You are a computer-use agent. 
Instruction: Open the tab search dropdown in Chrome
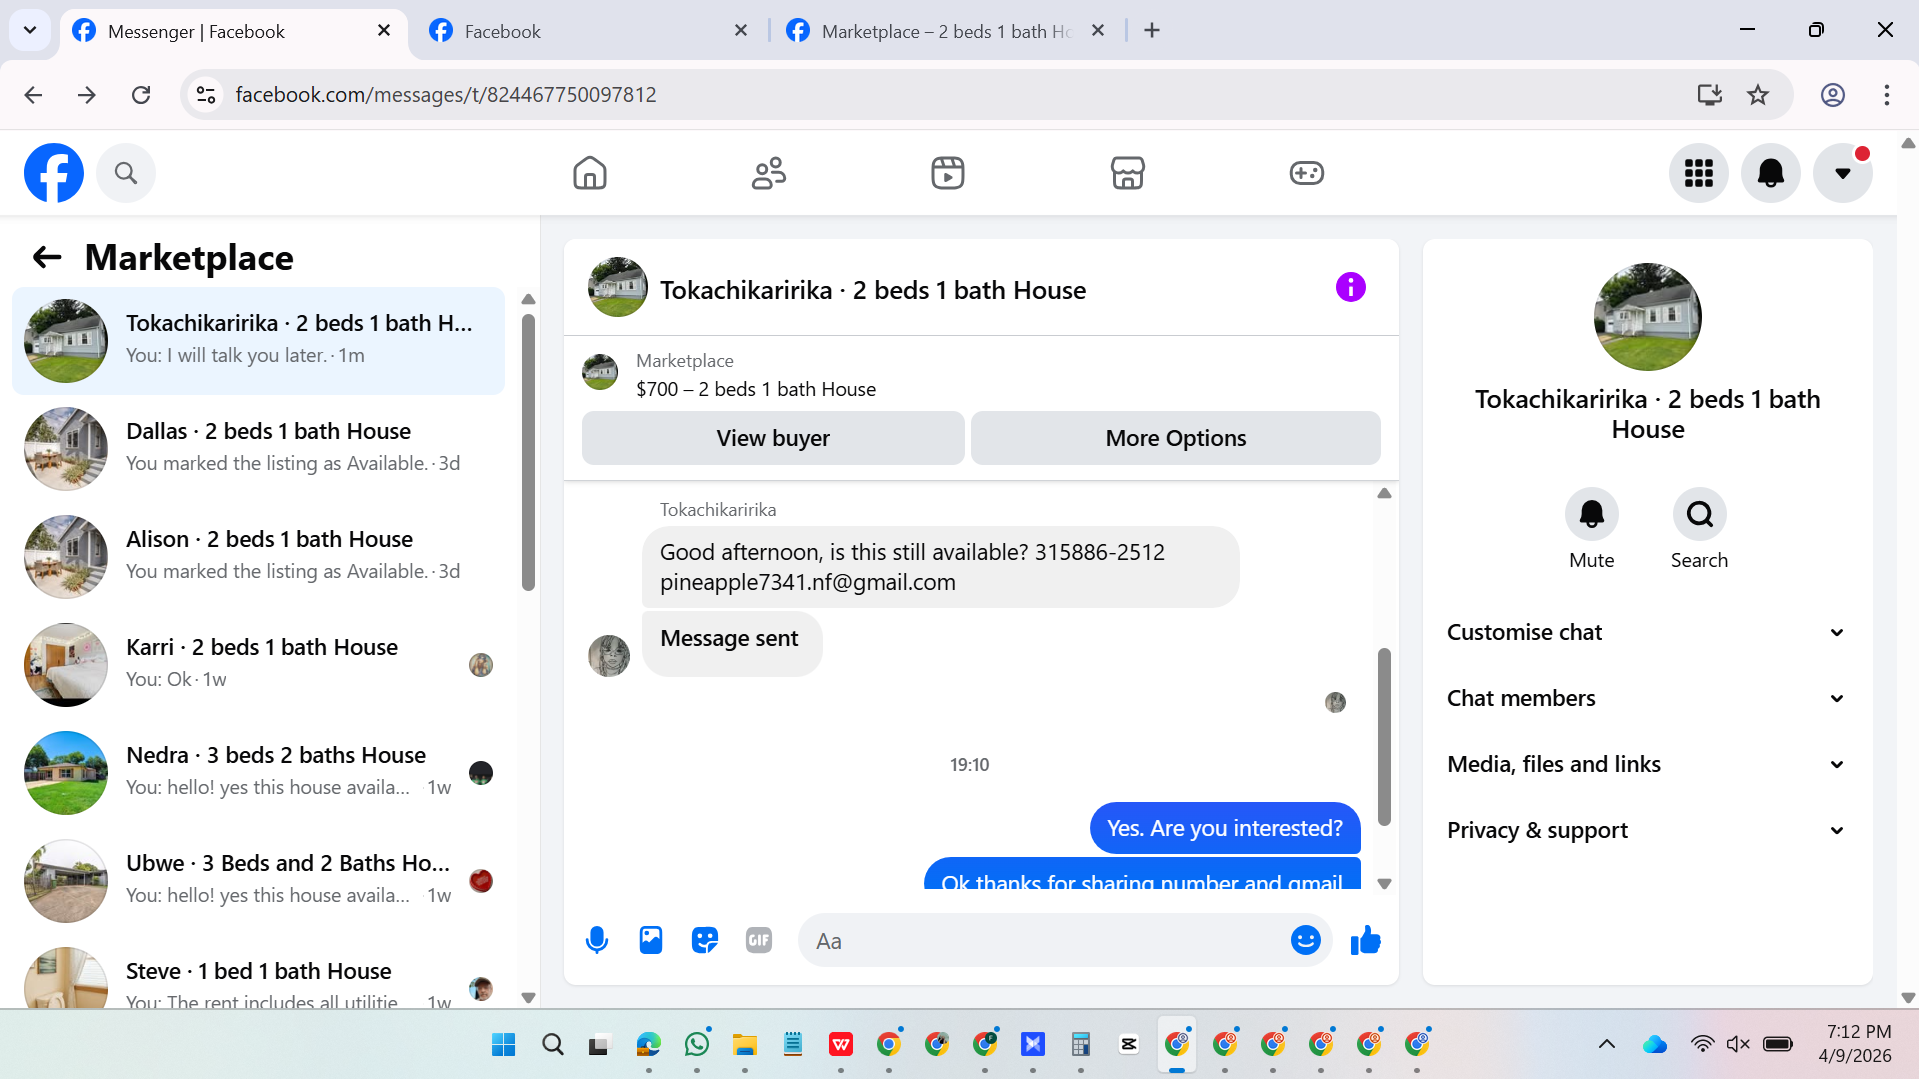click(x=30, y=30)
